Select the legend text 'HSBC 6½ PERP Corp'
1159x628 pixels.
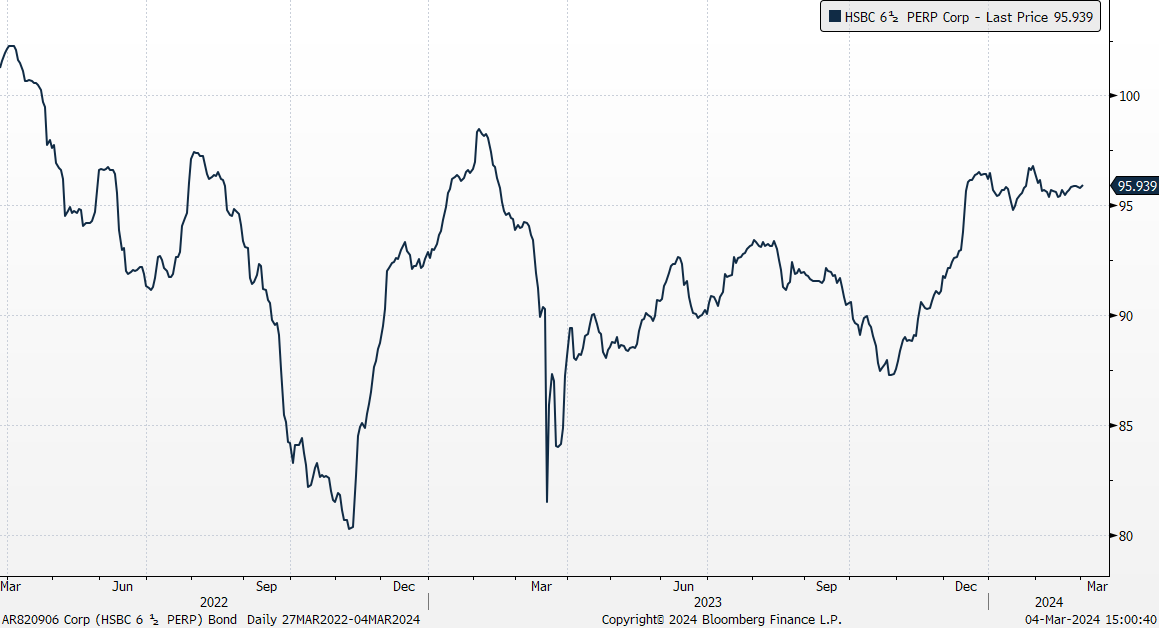coord(907,17)
